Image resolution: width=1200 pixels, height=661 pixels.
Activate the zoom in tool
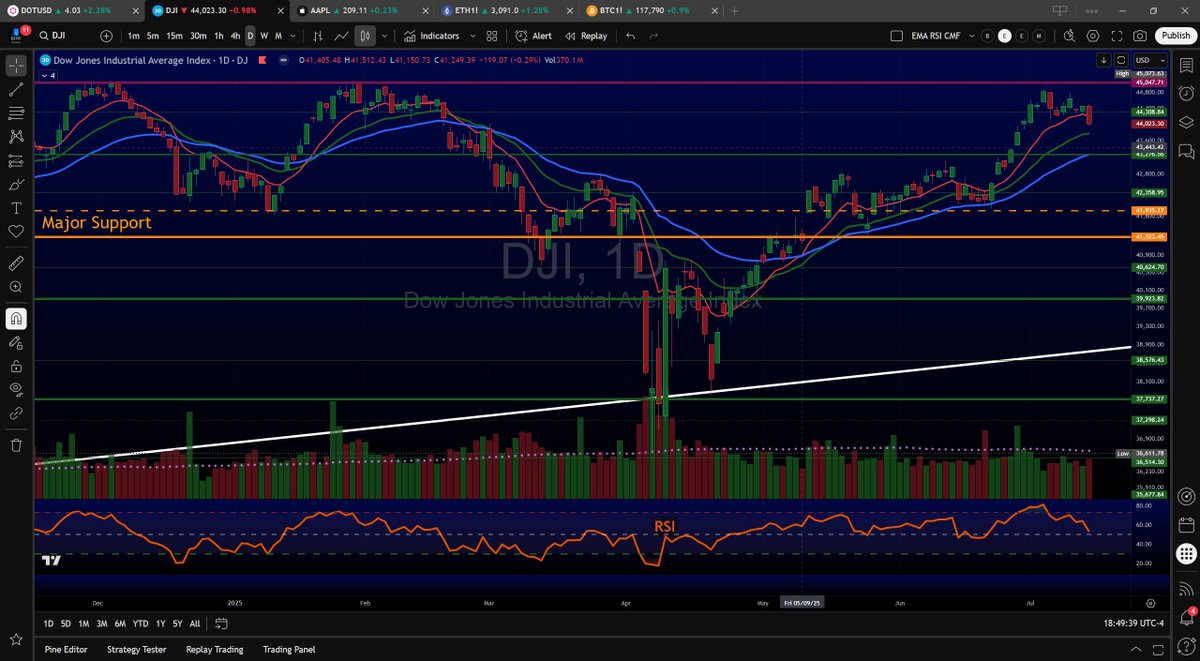click(16, 287)
